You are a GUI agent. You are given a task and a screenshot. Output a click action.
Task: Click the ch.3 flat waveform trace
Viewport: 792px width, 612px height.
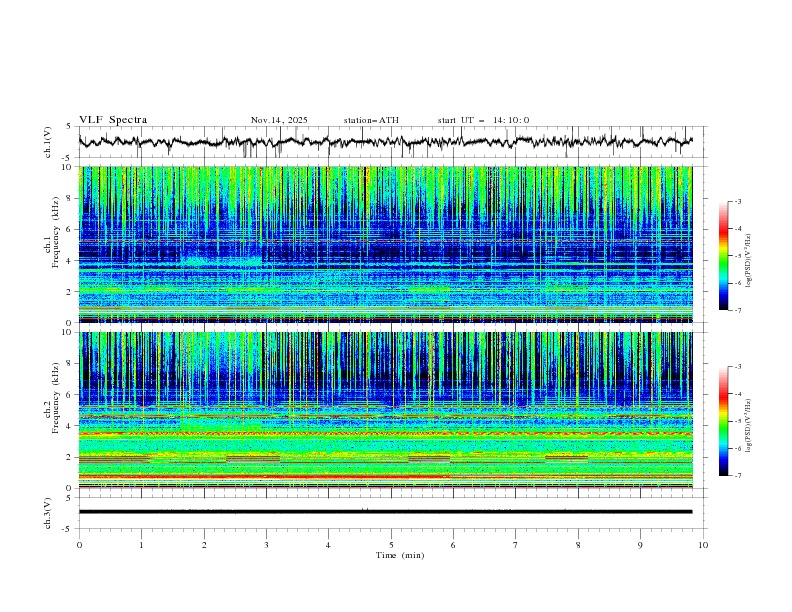(x=385, y=512)
